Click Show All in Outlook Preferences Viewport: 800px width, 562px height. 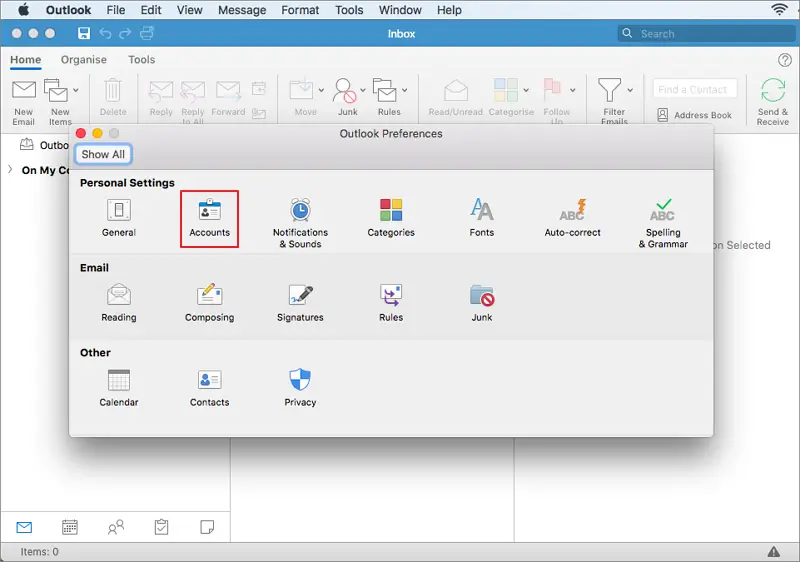point(103,155)
